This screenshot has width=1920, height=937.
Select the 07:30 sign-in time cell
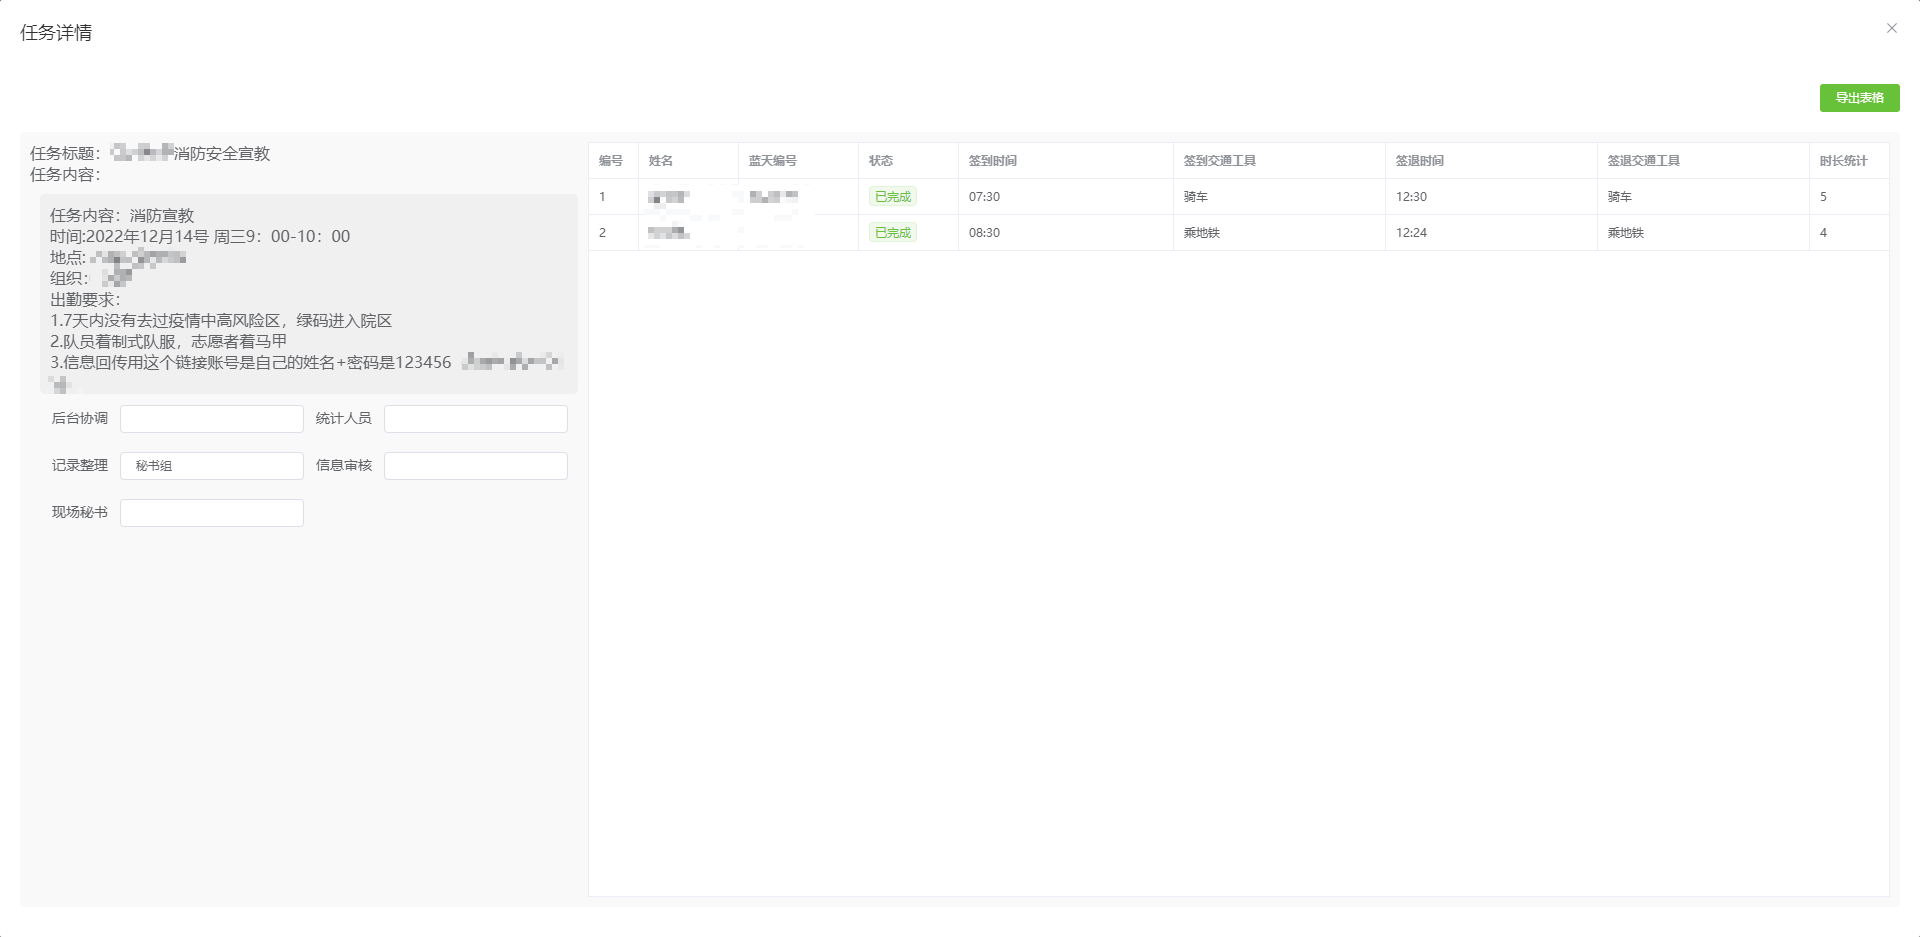(985, 197)
